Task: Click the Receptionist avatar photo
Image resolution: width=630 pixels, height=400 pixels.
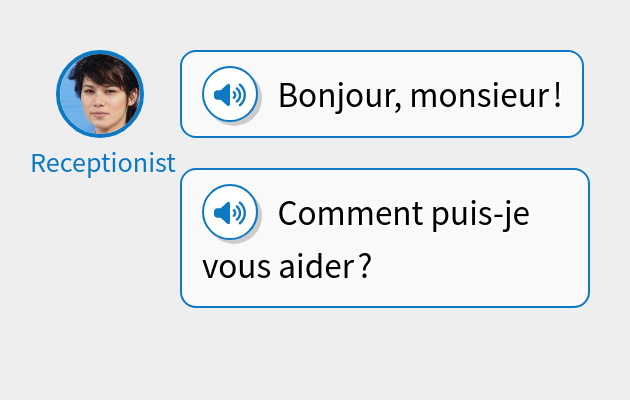Action: 100,93
